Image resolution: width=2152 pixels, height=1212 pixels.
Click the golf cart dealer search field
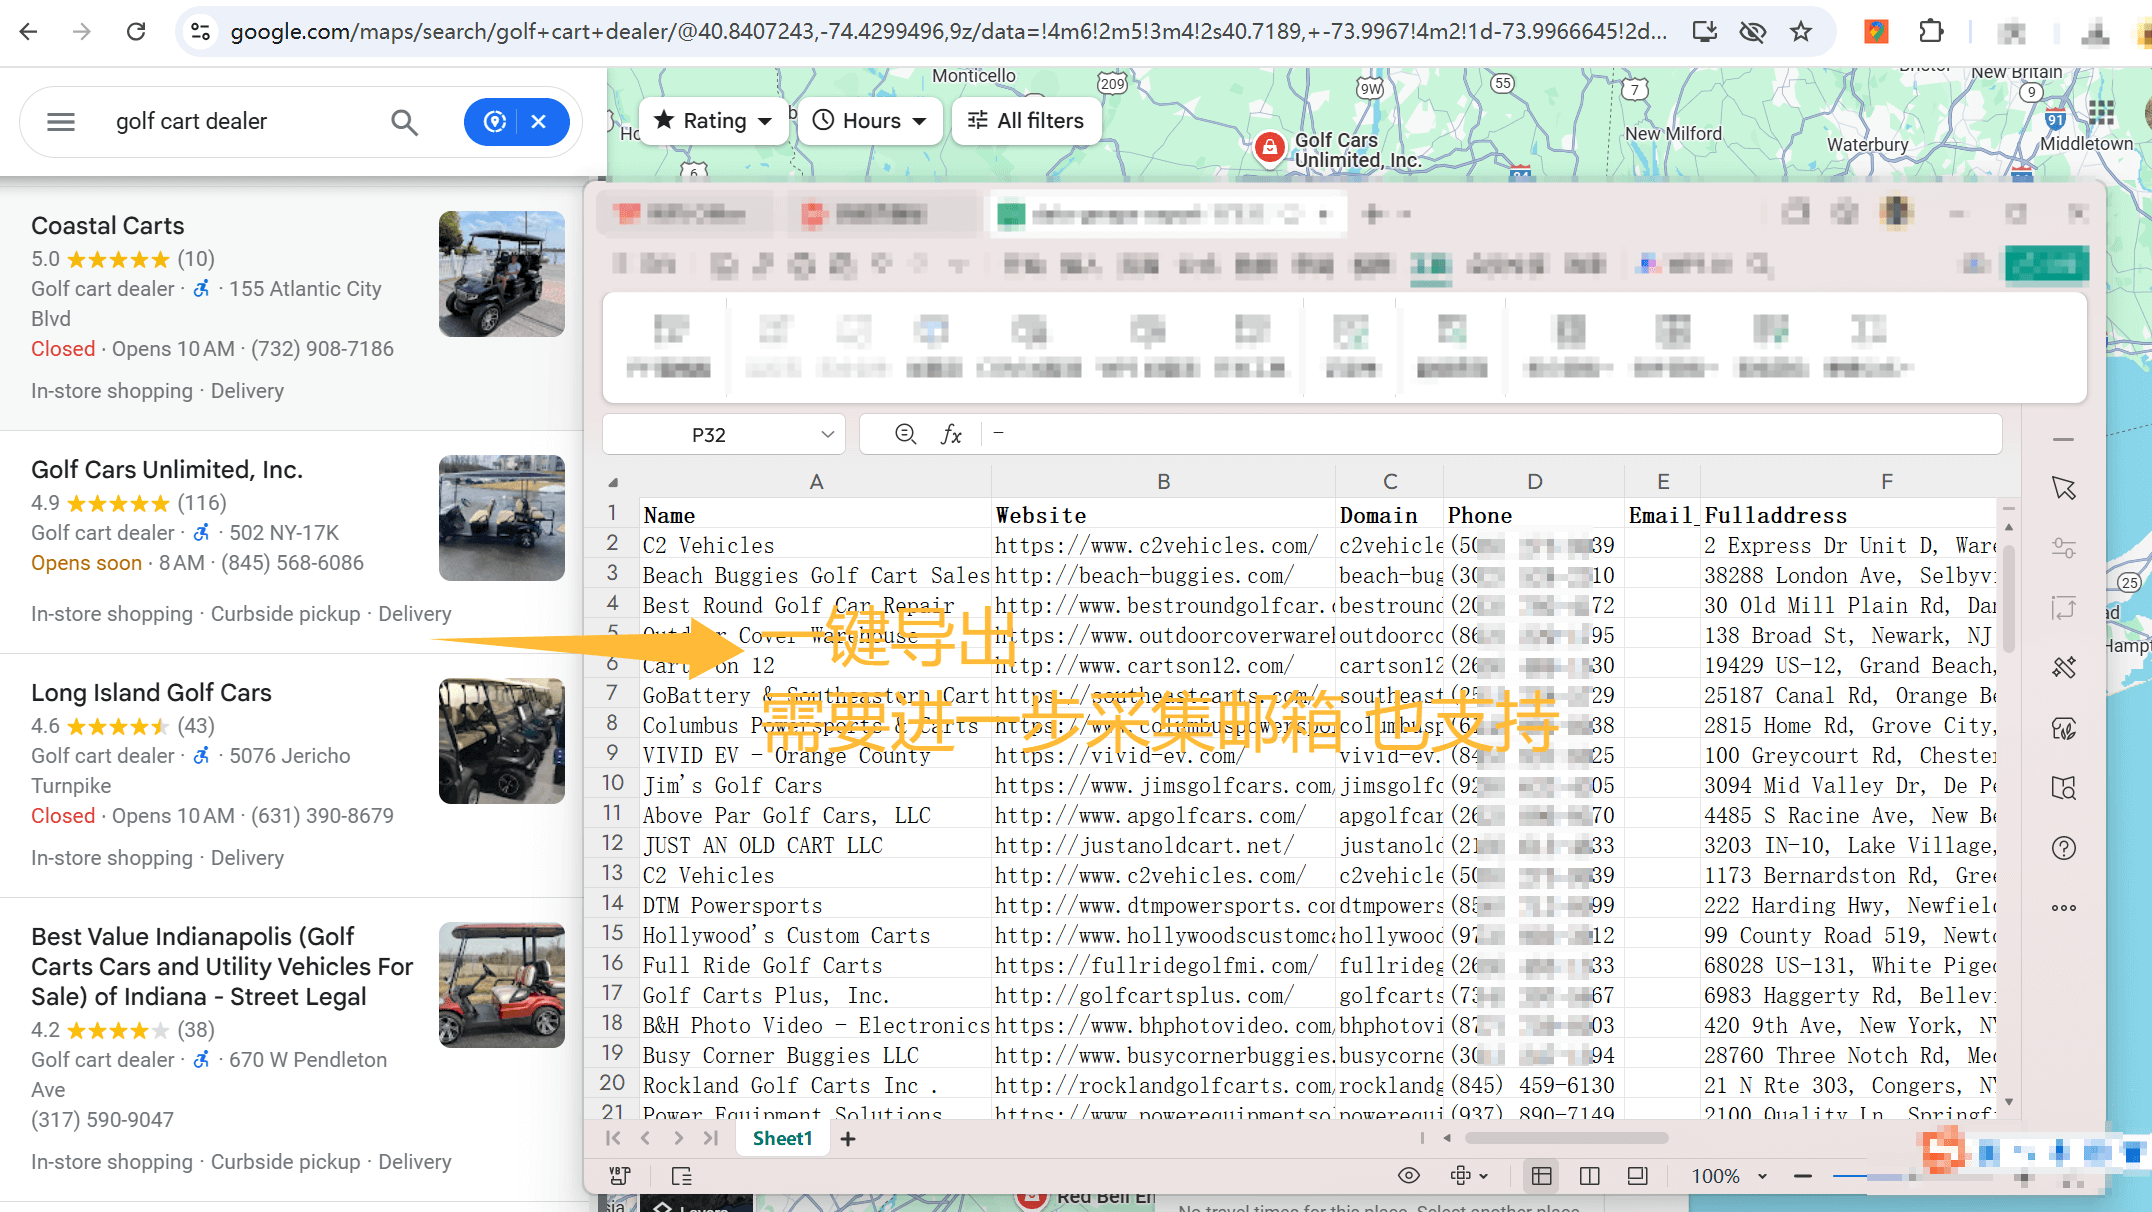coord(240,122)
